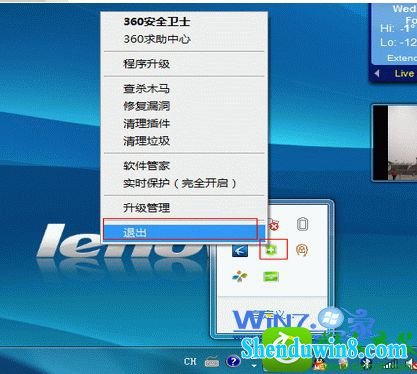417x374 pixels.
Task: Choose 退出 to exit 360
Action: pos(184,232)
